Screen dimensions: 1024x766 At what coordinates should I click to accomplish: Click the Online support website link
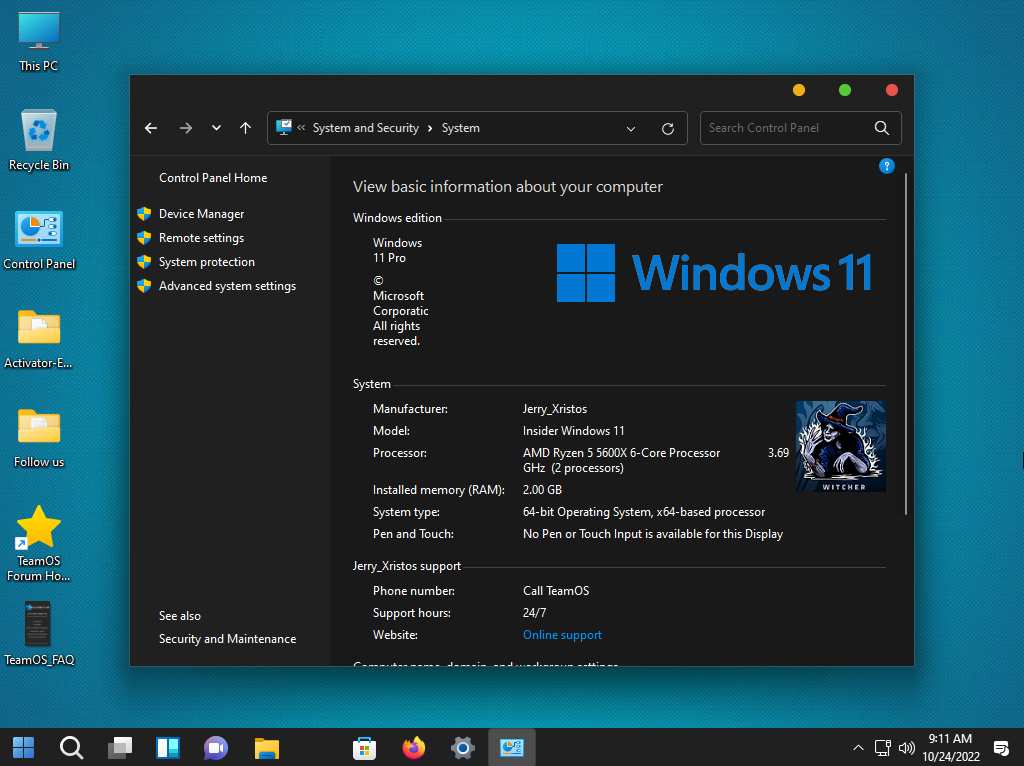coord(562,635)
